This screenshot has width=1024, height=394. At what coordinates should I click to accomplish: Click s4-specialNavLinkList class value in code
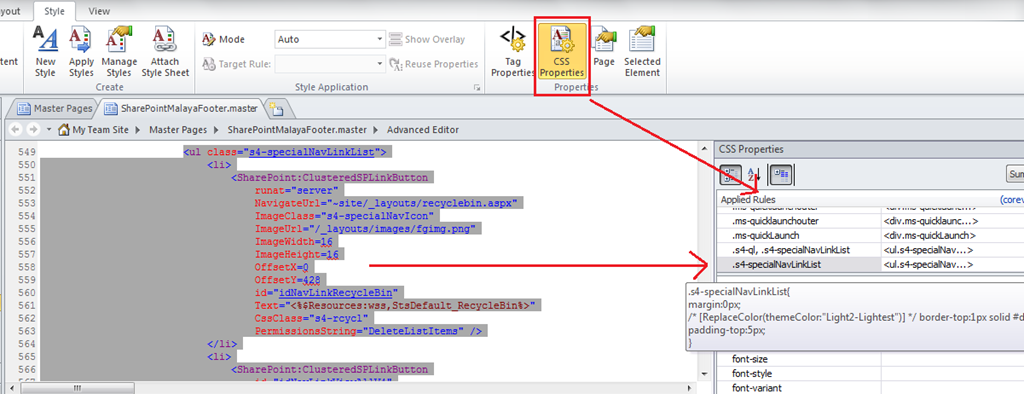(311, 152)
